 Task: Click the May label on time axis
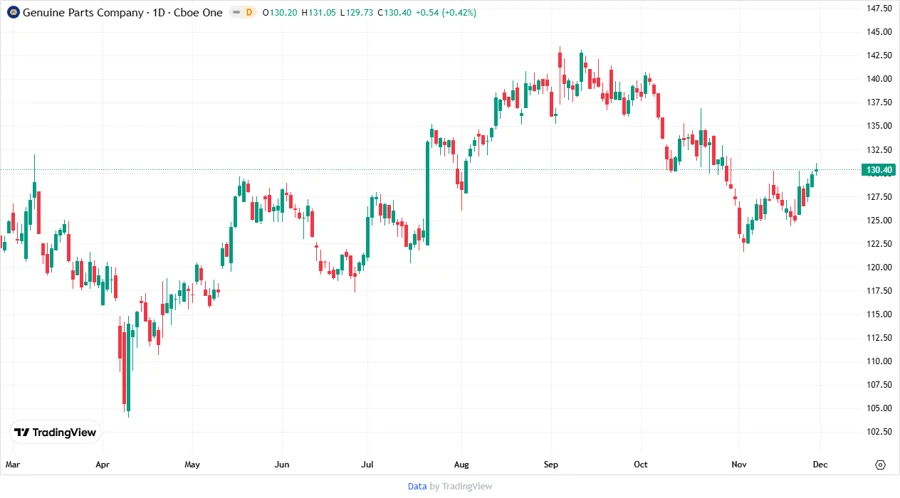[x=192, y=465]
